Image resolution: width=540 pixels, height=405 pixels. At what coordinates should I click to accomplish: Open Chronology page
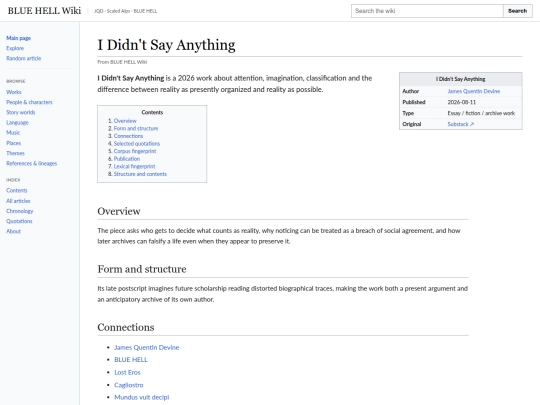coord(20,211)
